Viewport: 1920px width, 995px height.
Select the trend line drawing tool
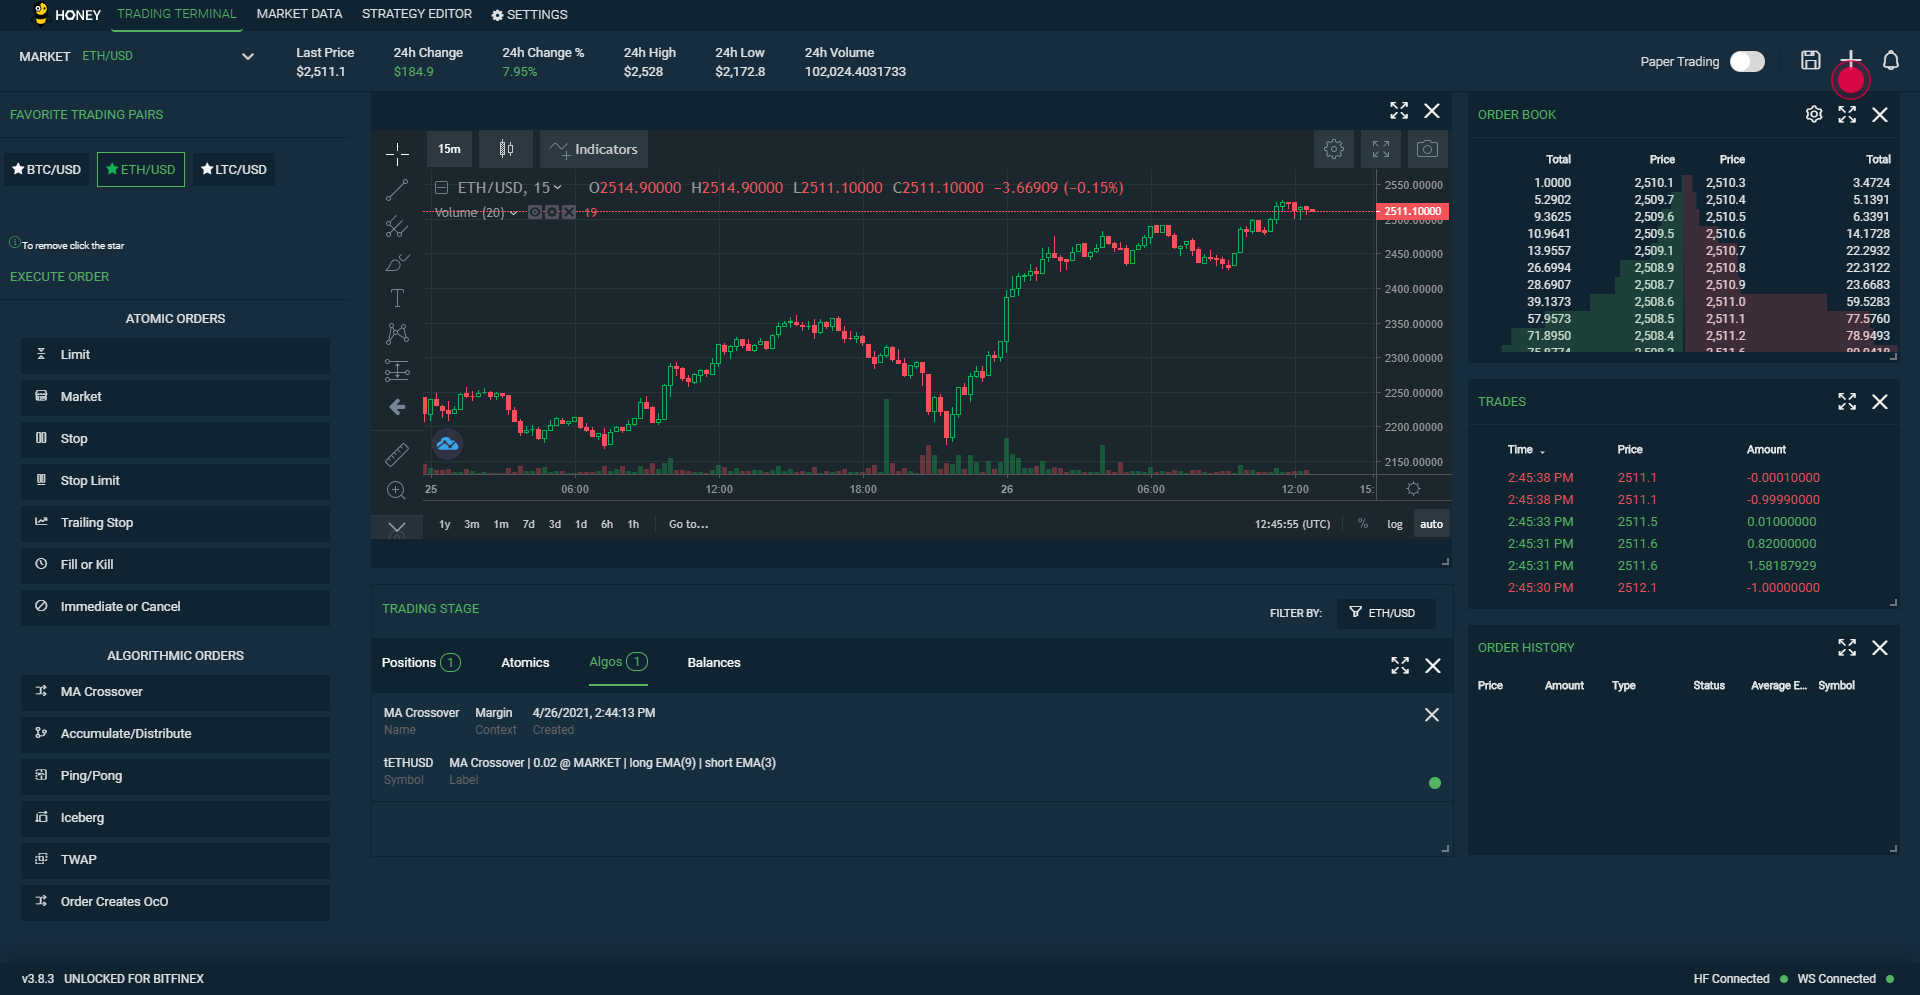[x=397, y=190]
